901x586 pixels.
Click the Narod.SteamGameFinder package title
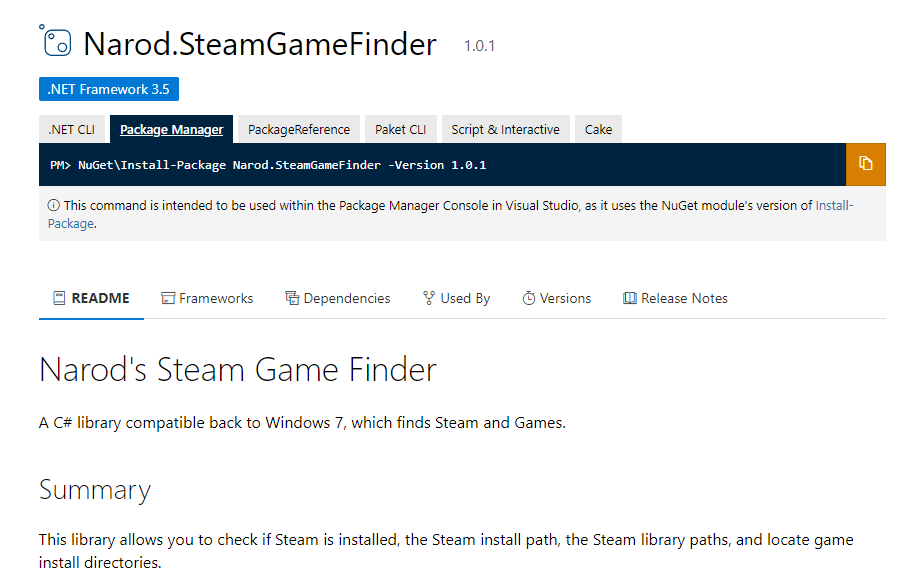[x=260, y=44]
